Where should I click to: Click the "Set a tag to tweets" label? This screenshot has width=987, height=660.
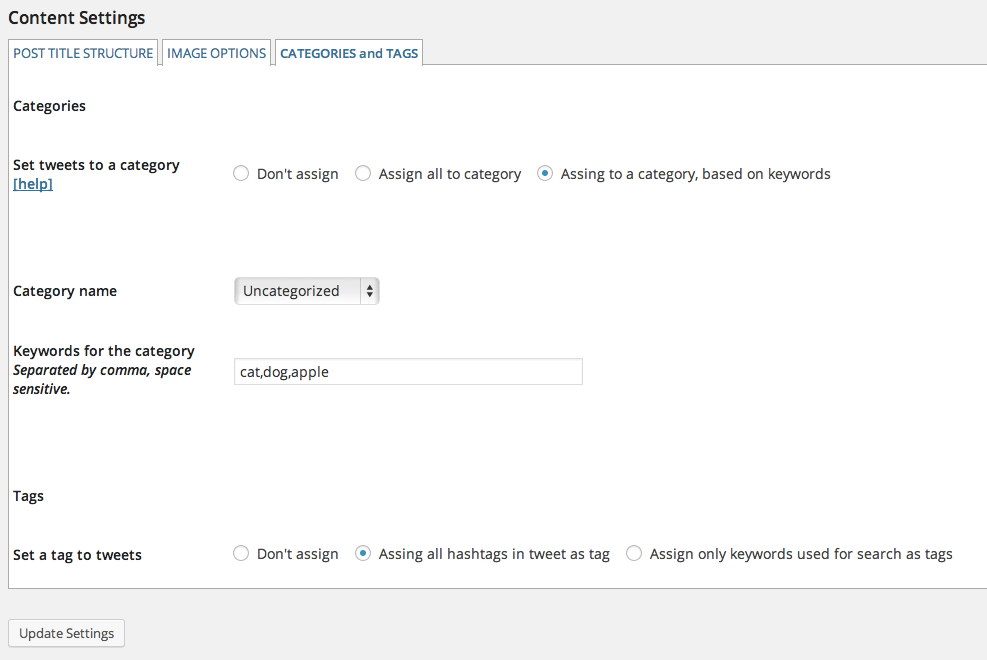click(x=77, y=555)
